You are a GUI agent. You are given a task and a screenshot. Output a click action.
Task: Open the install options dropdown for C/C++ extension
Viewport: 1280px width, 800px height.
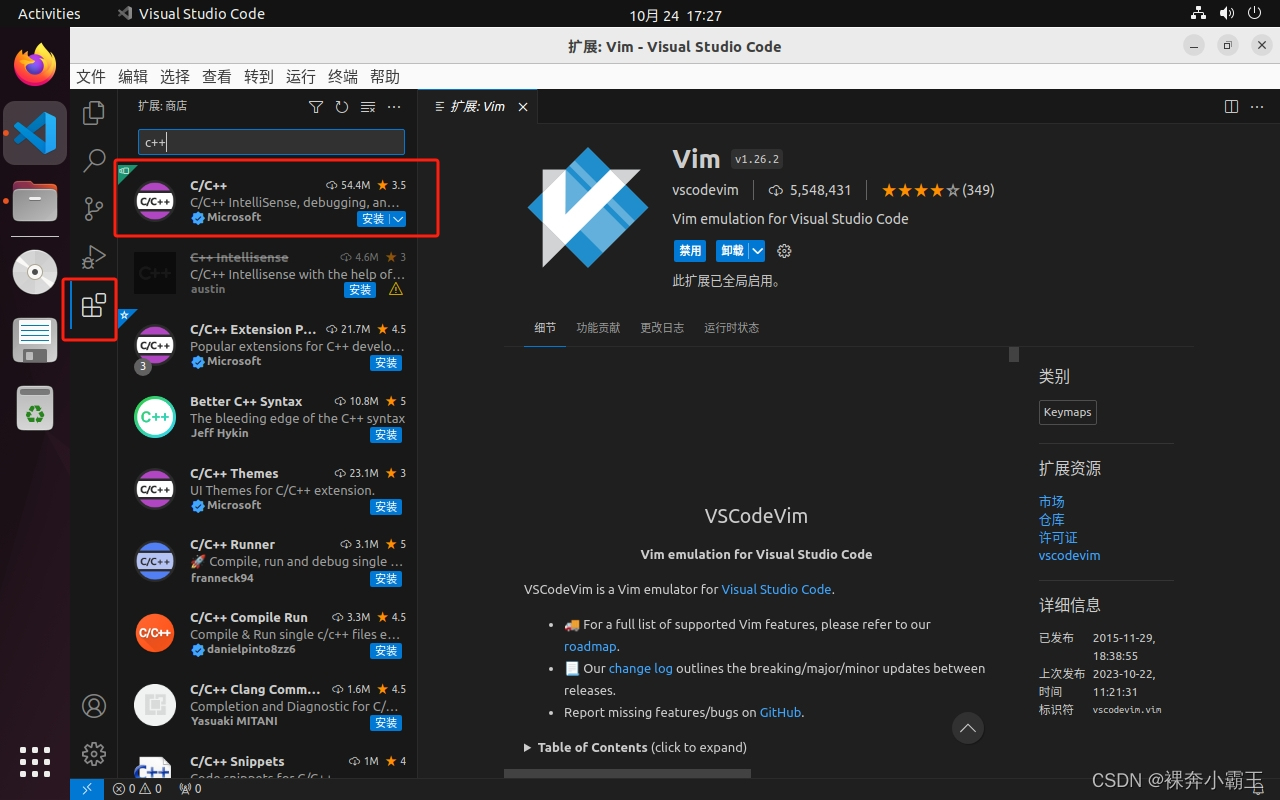pyautogui.click(x=399, y=219)
